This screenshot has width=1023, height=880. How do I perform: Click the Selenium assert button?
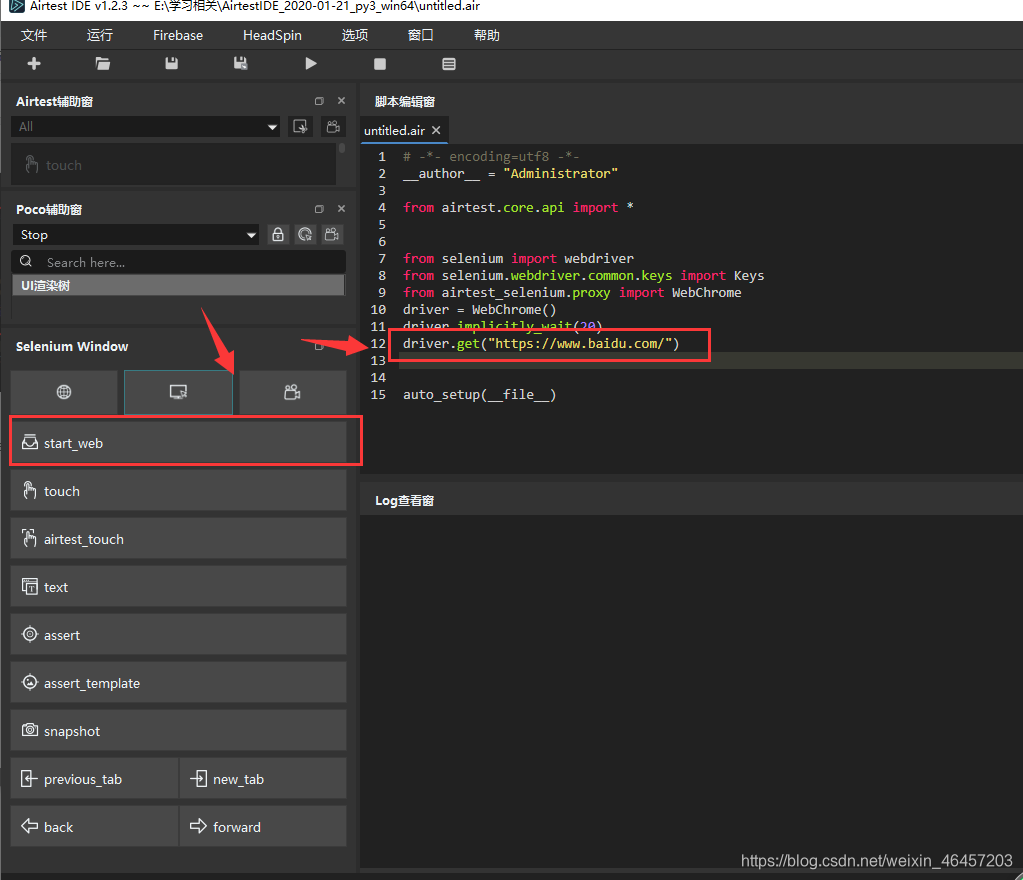pos(179,635)
